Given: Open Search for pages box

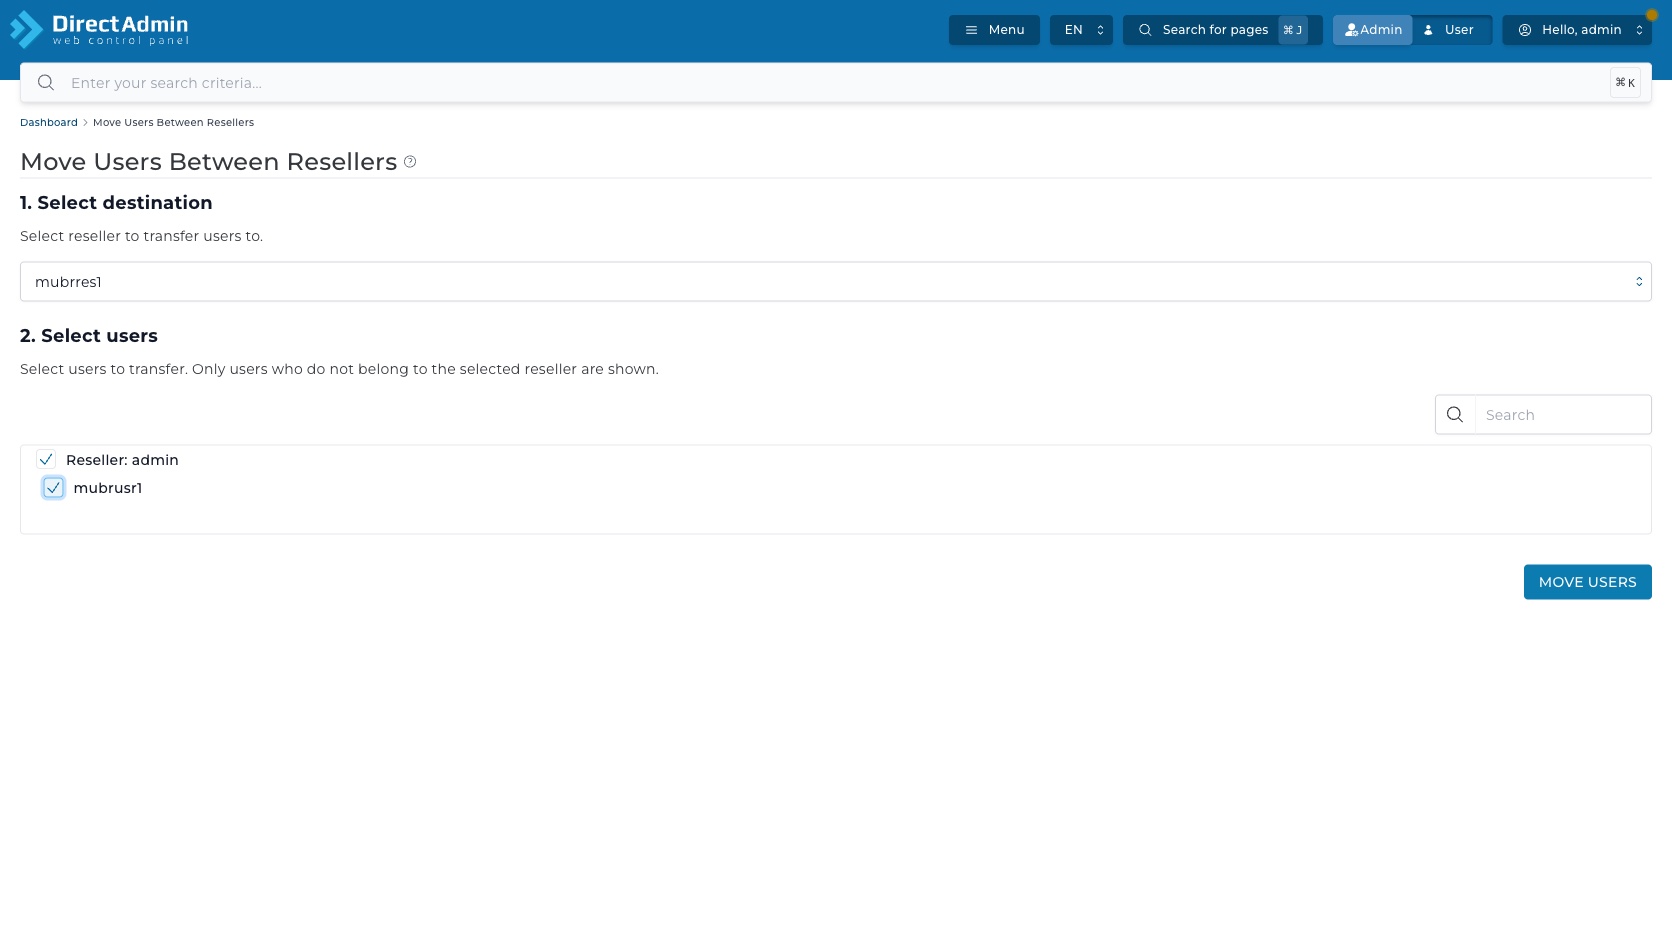Looking at the screenshot, I should coord(1222,30).
